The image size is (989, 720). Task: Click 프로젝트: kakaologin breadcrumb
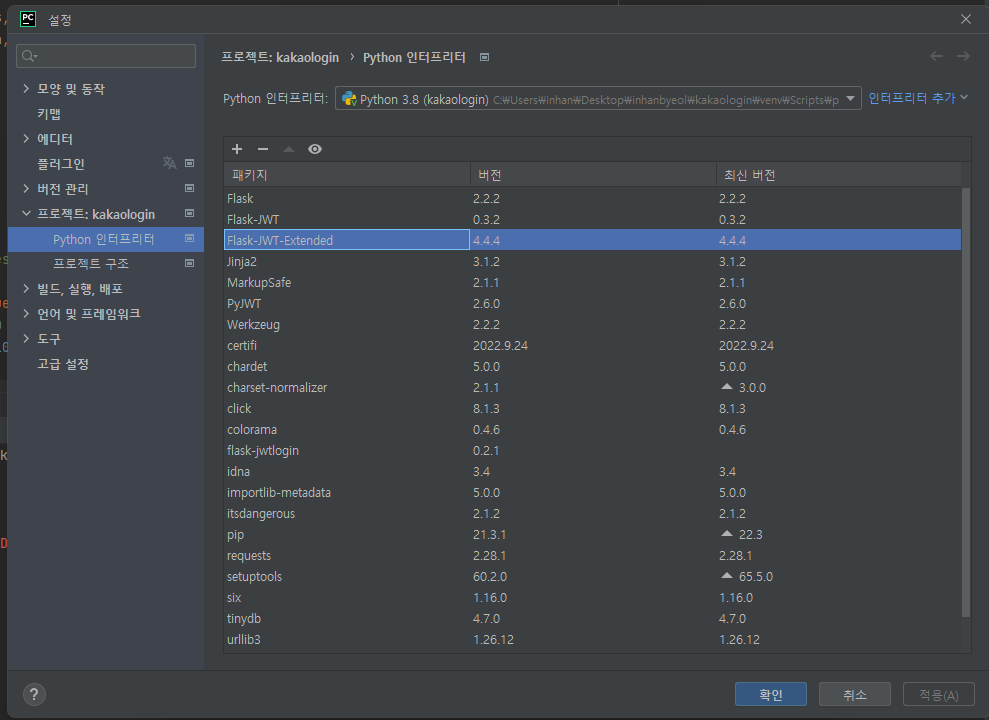pyautogui.click(x=280, y=57)
